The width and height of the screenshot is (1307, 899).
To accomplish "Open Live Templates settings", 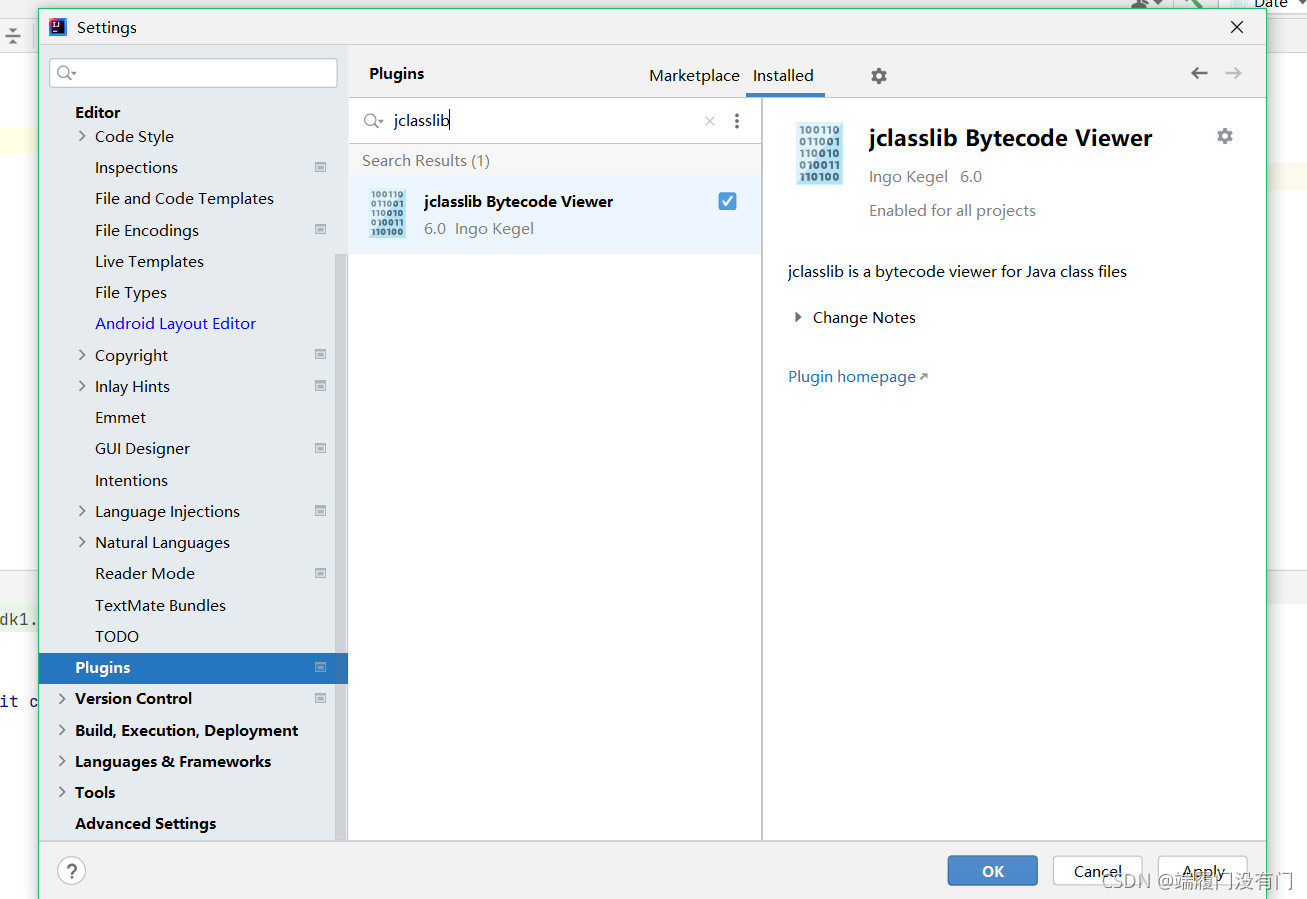I will [x=149, y=261].
